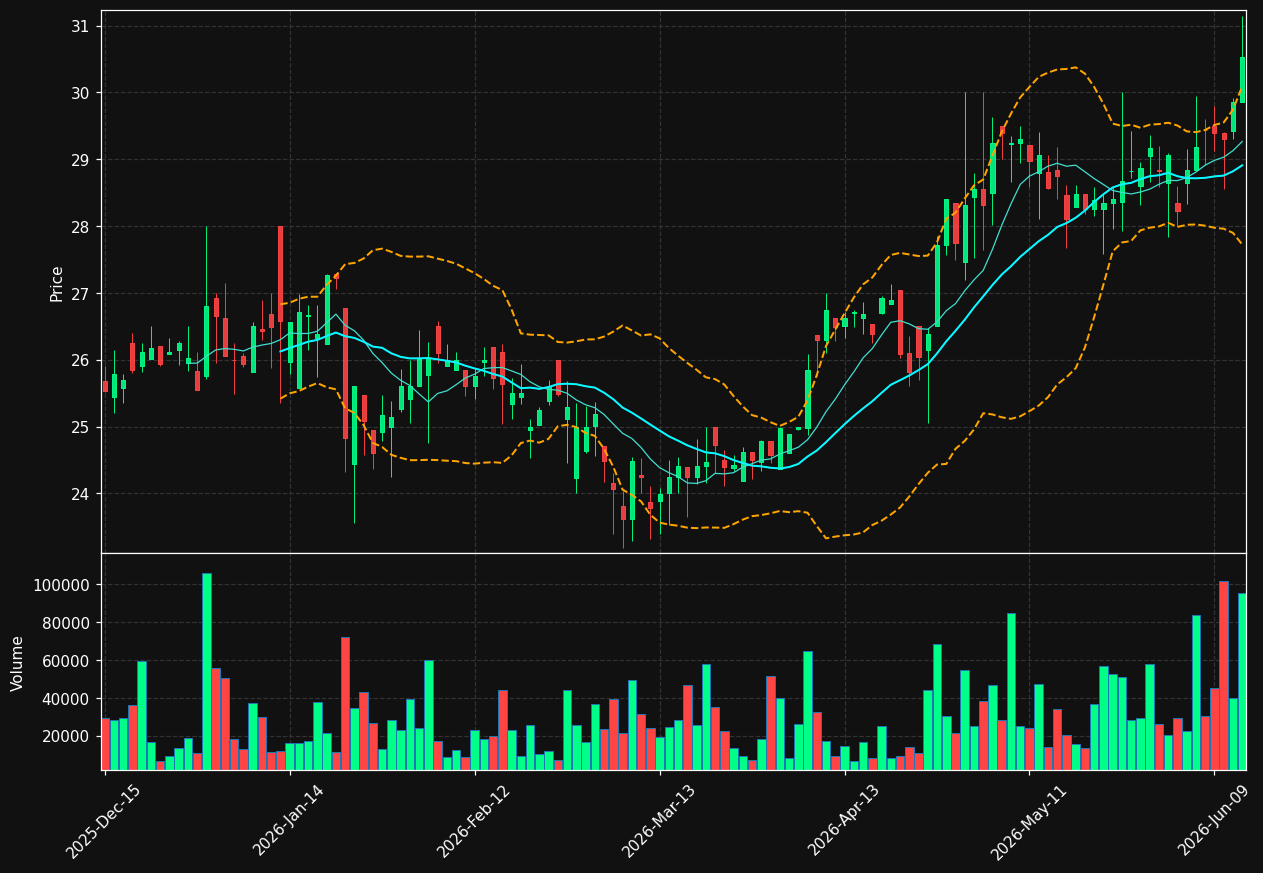Click the 2026-Apr-13 date label
The width and height of the screenshot is (1263, 873).
click(844, 821)
